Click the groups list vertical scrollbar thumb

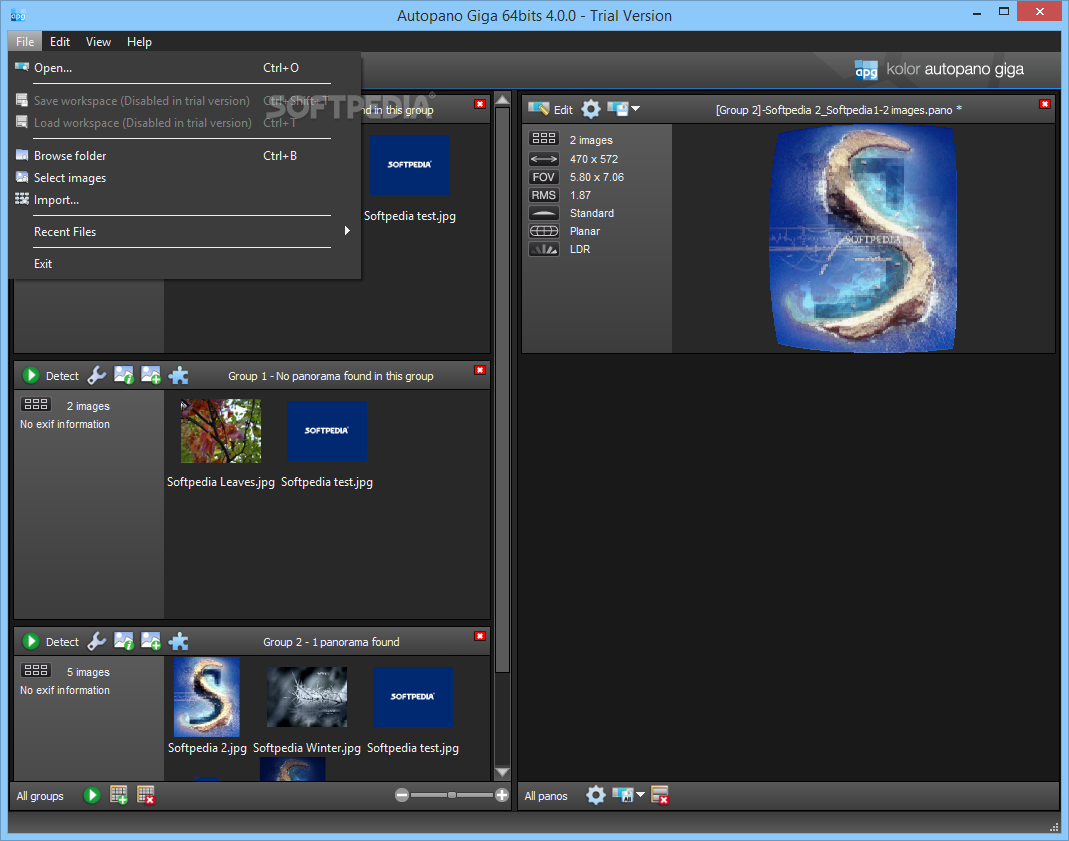coord(502,388)
